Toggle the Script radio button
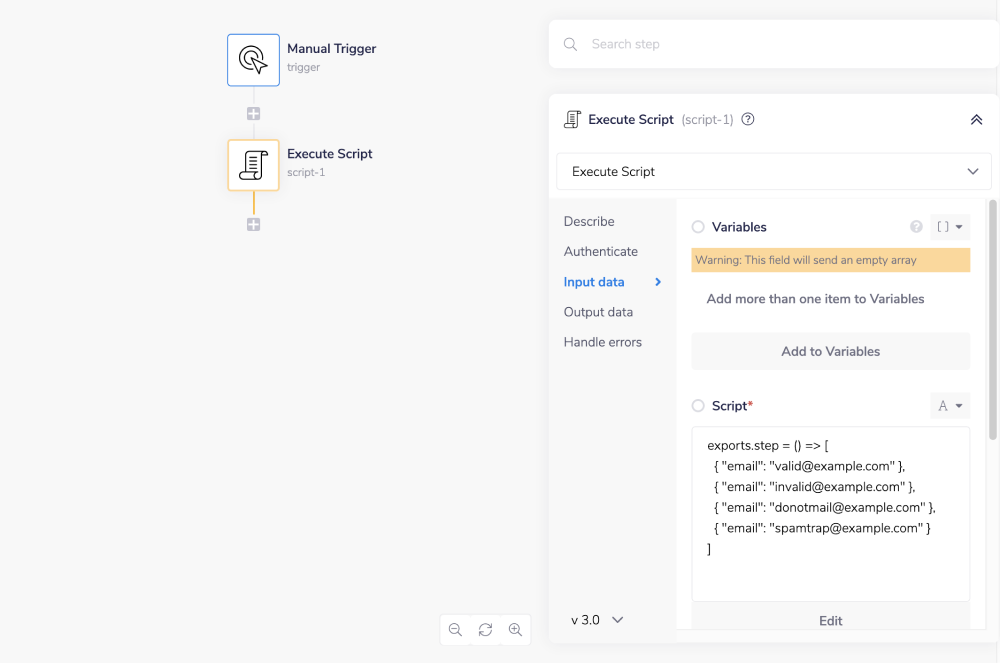The image size is (1000, 663). click(x=698, y=406)
